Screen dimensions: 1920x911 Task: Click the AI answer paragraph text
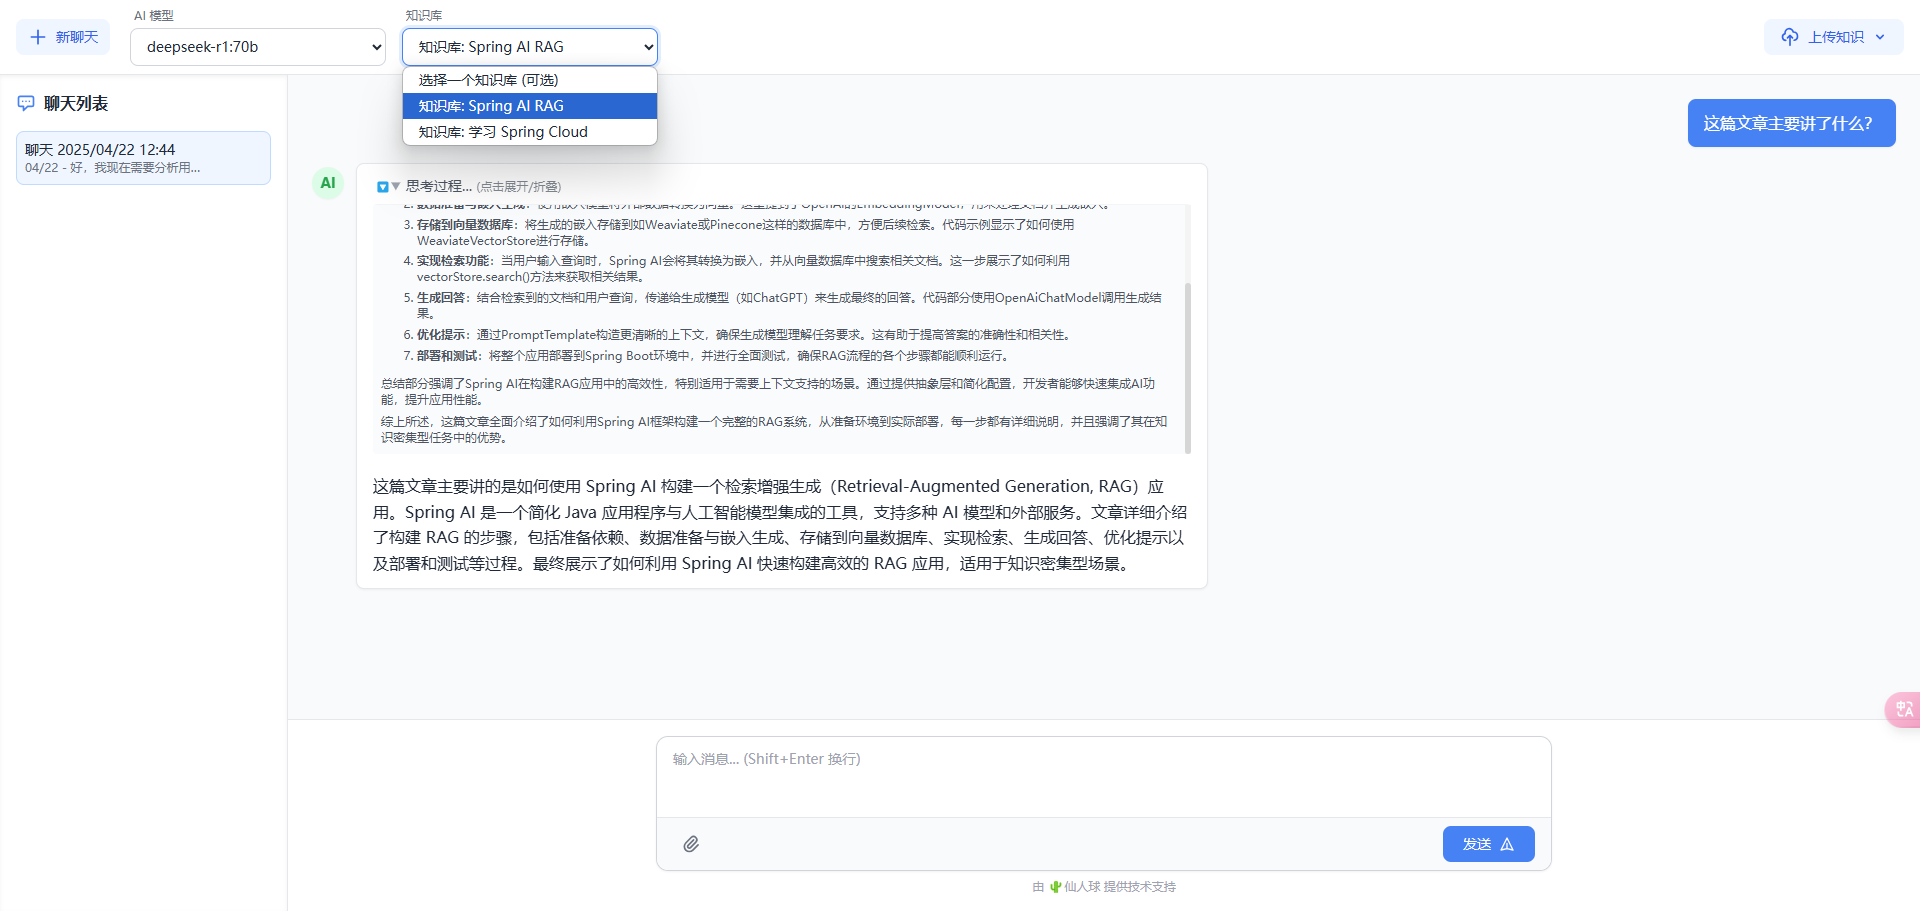[780, 525]
